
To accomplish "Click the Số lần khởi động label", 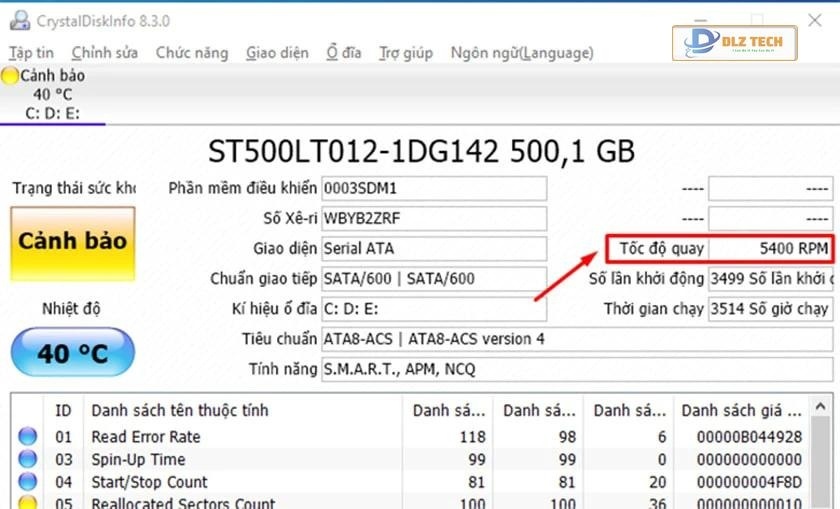I will click(646, 279).
